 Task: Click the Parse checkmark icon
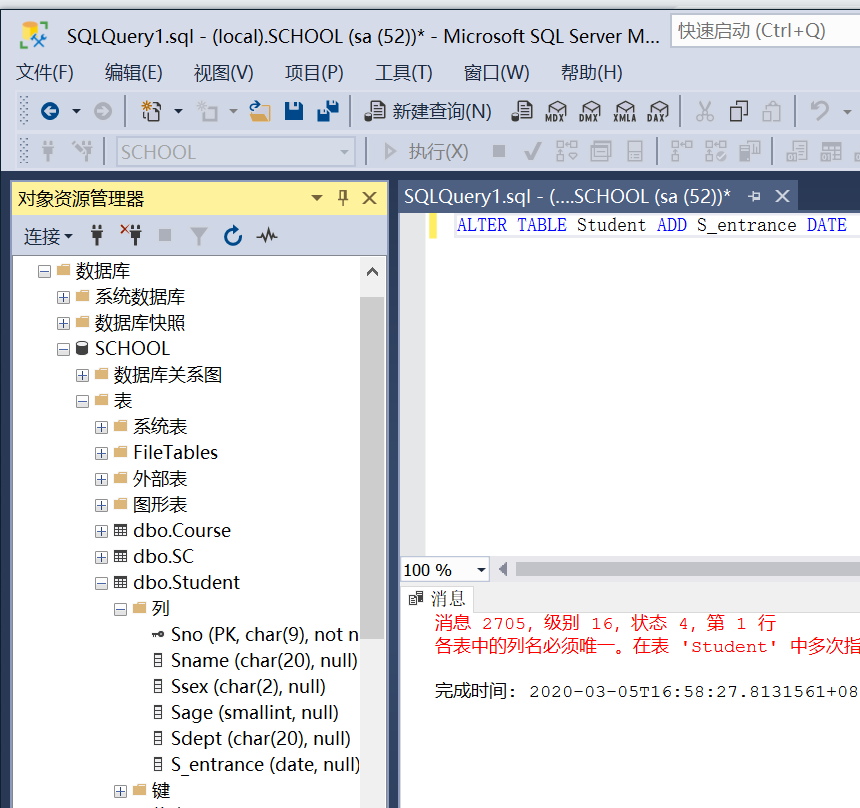pyautogui.click(x=533, y=151)
